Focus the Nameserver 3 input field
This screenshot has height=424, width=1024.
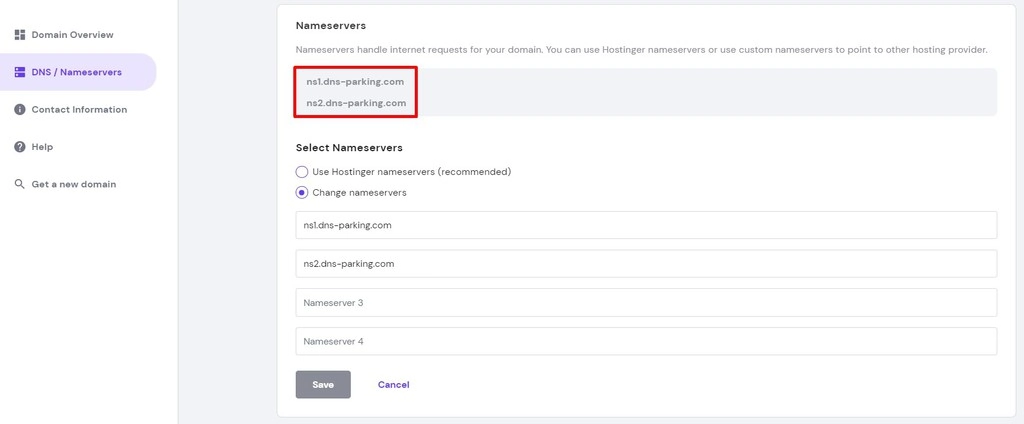tap(646, 302)
